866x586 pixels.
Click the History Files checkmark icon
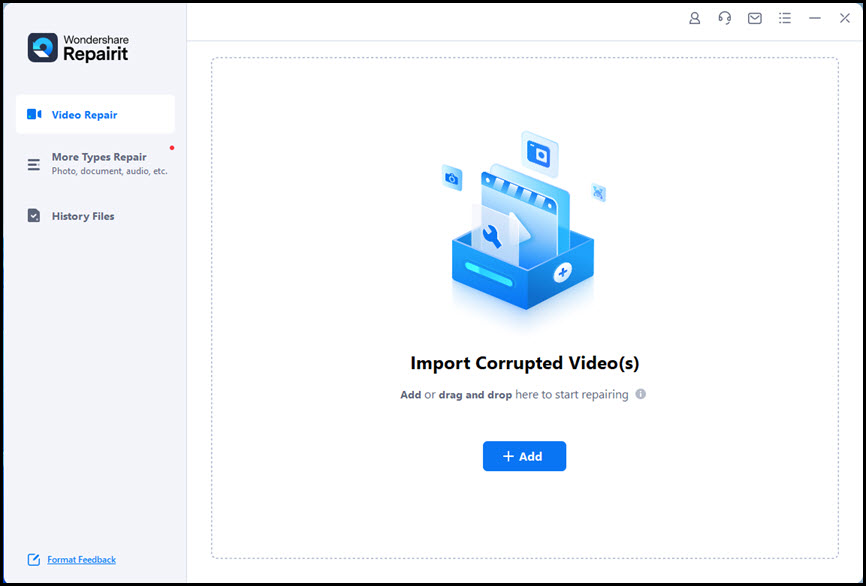(34, 215)
